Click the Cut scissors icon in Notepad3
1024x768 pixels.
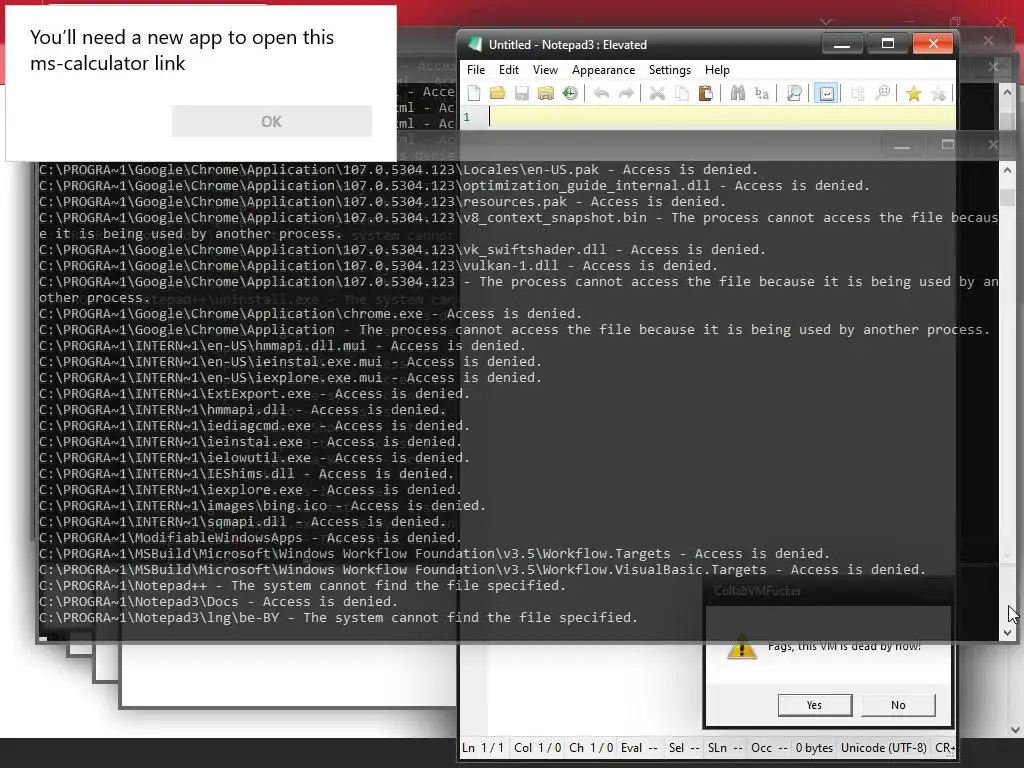pos(657,93)
